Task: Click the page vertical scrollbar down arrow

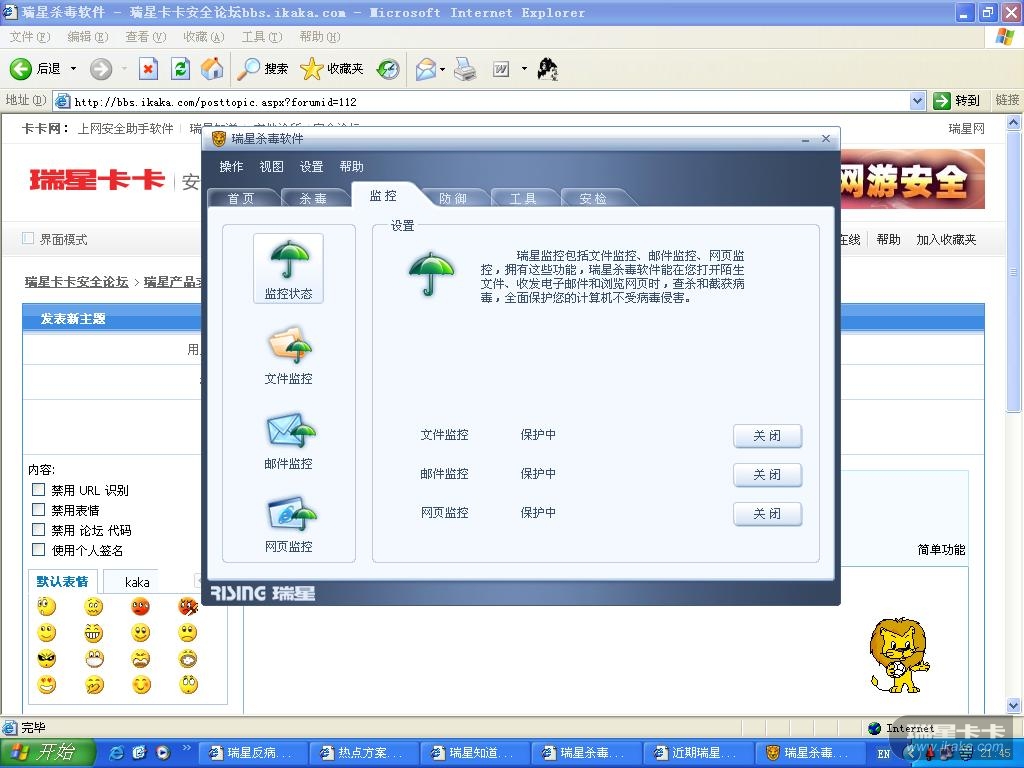Action: tap(1014, 706)
